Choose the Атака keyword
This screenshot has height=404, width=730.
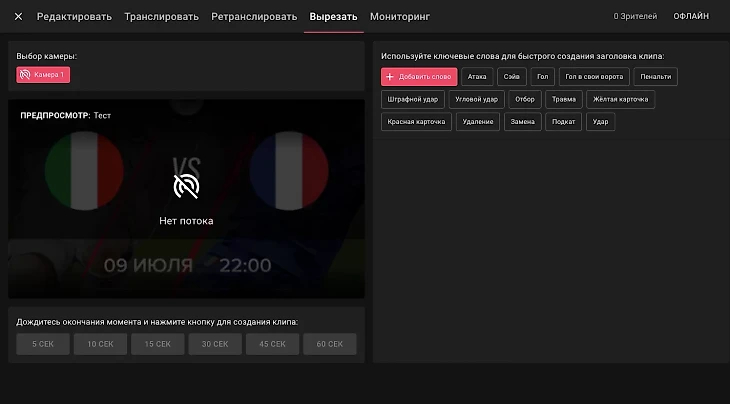click(x=477, y=77)
